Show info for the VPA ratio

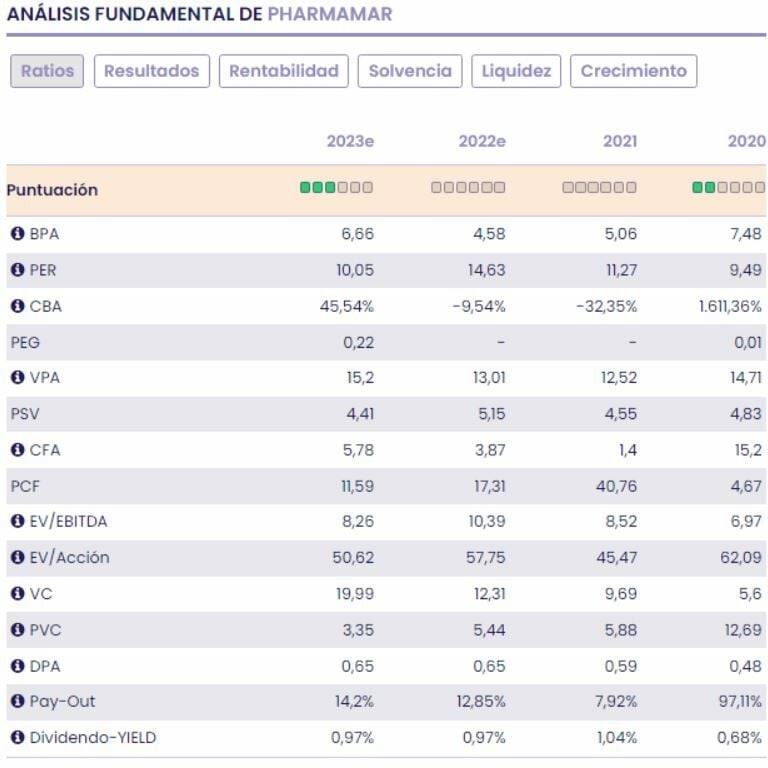(x=18, y=378)
